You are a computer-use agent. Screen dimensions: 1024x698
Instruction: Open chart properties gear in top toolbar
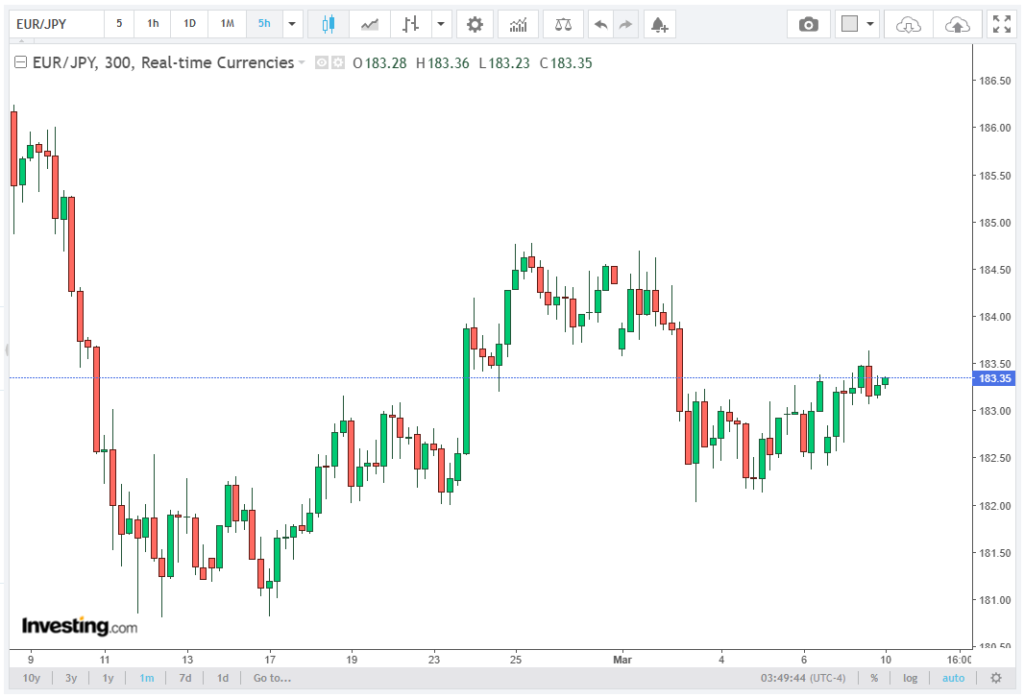[475, 24]
